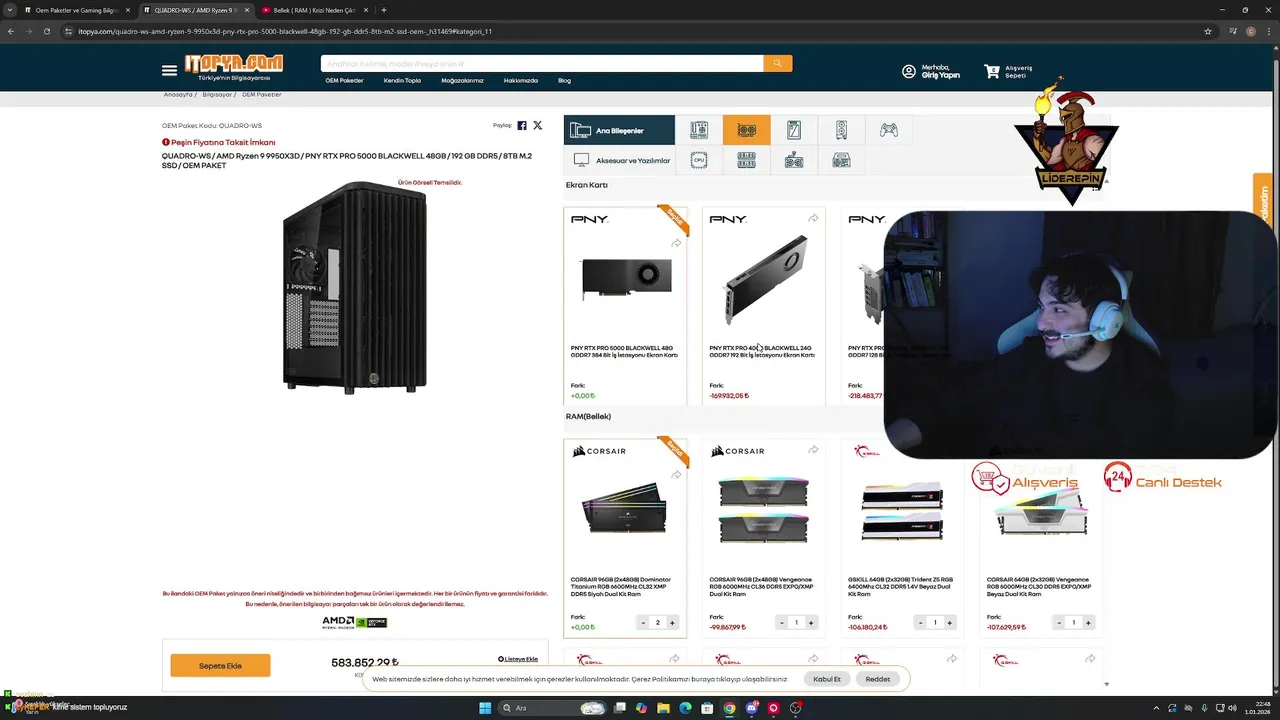
Task: Select PNY RTX PRO 4000 Blackwell product image
Action: pos(764,280)
